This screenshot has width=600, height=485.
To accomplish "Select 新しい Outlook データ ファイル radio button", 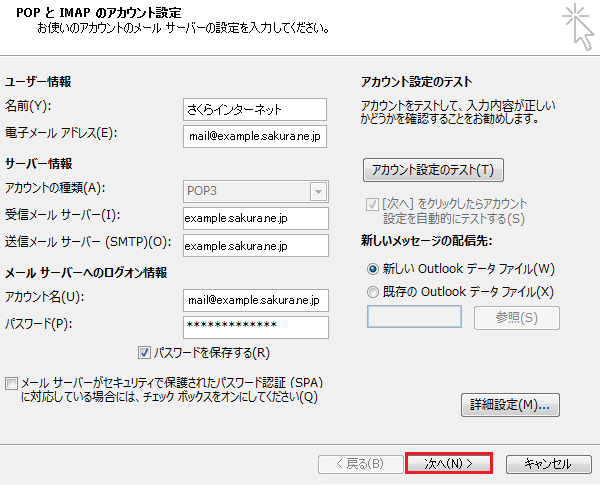I will coord(373,269).
